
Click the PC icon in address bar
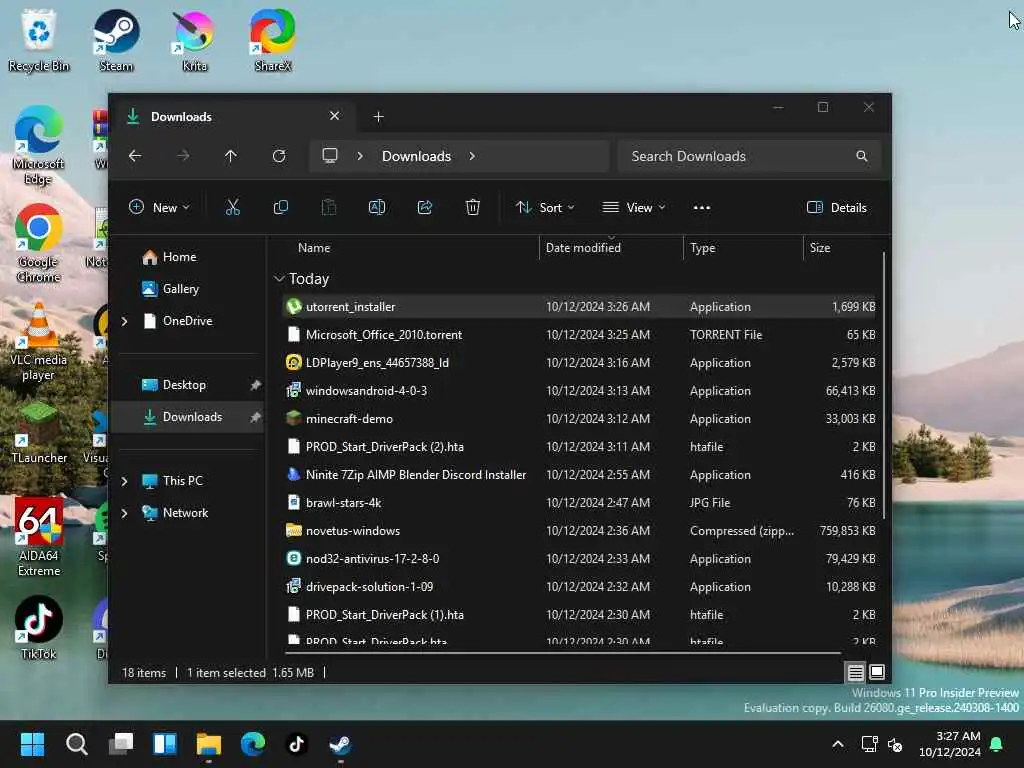tap(330, 156)
